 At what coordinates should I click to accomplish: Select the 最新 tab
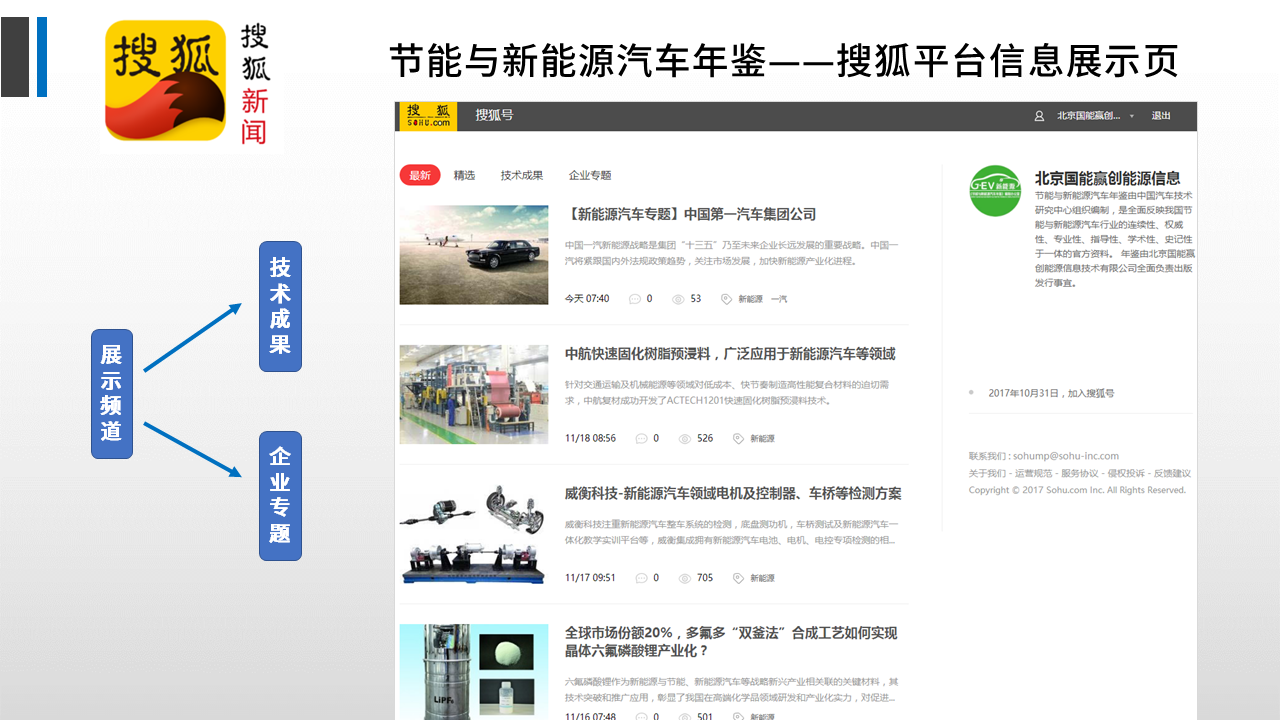click(420, 175)
